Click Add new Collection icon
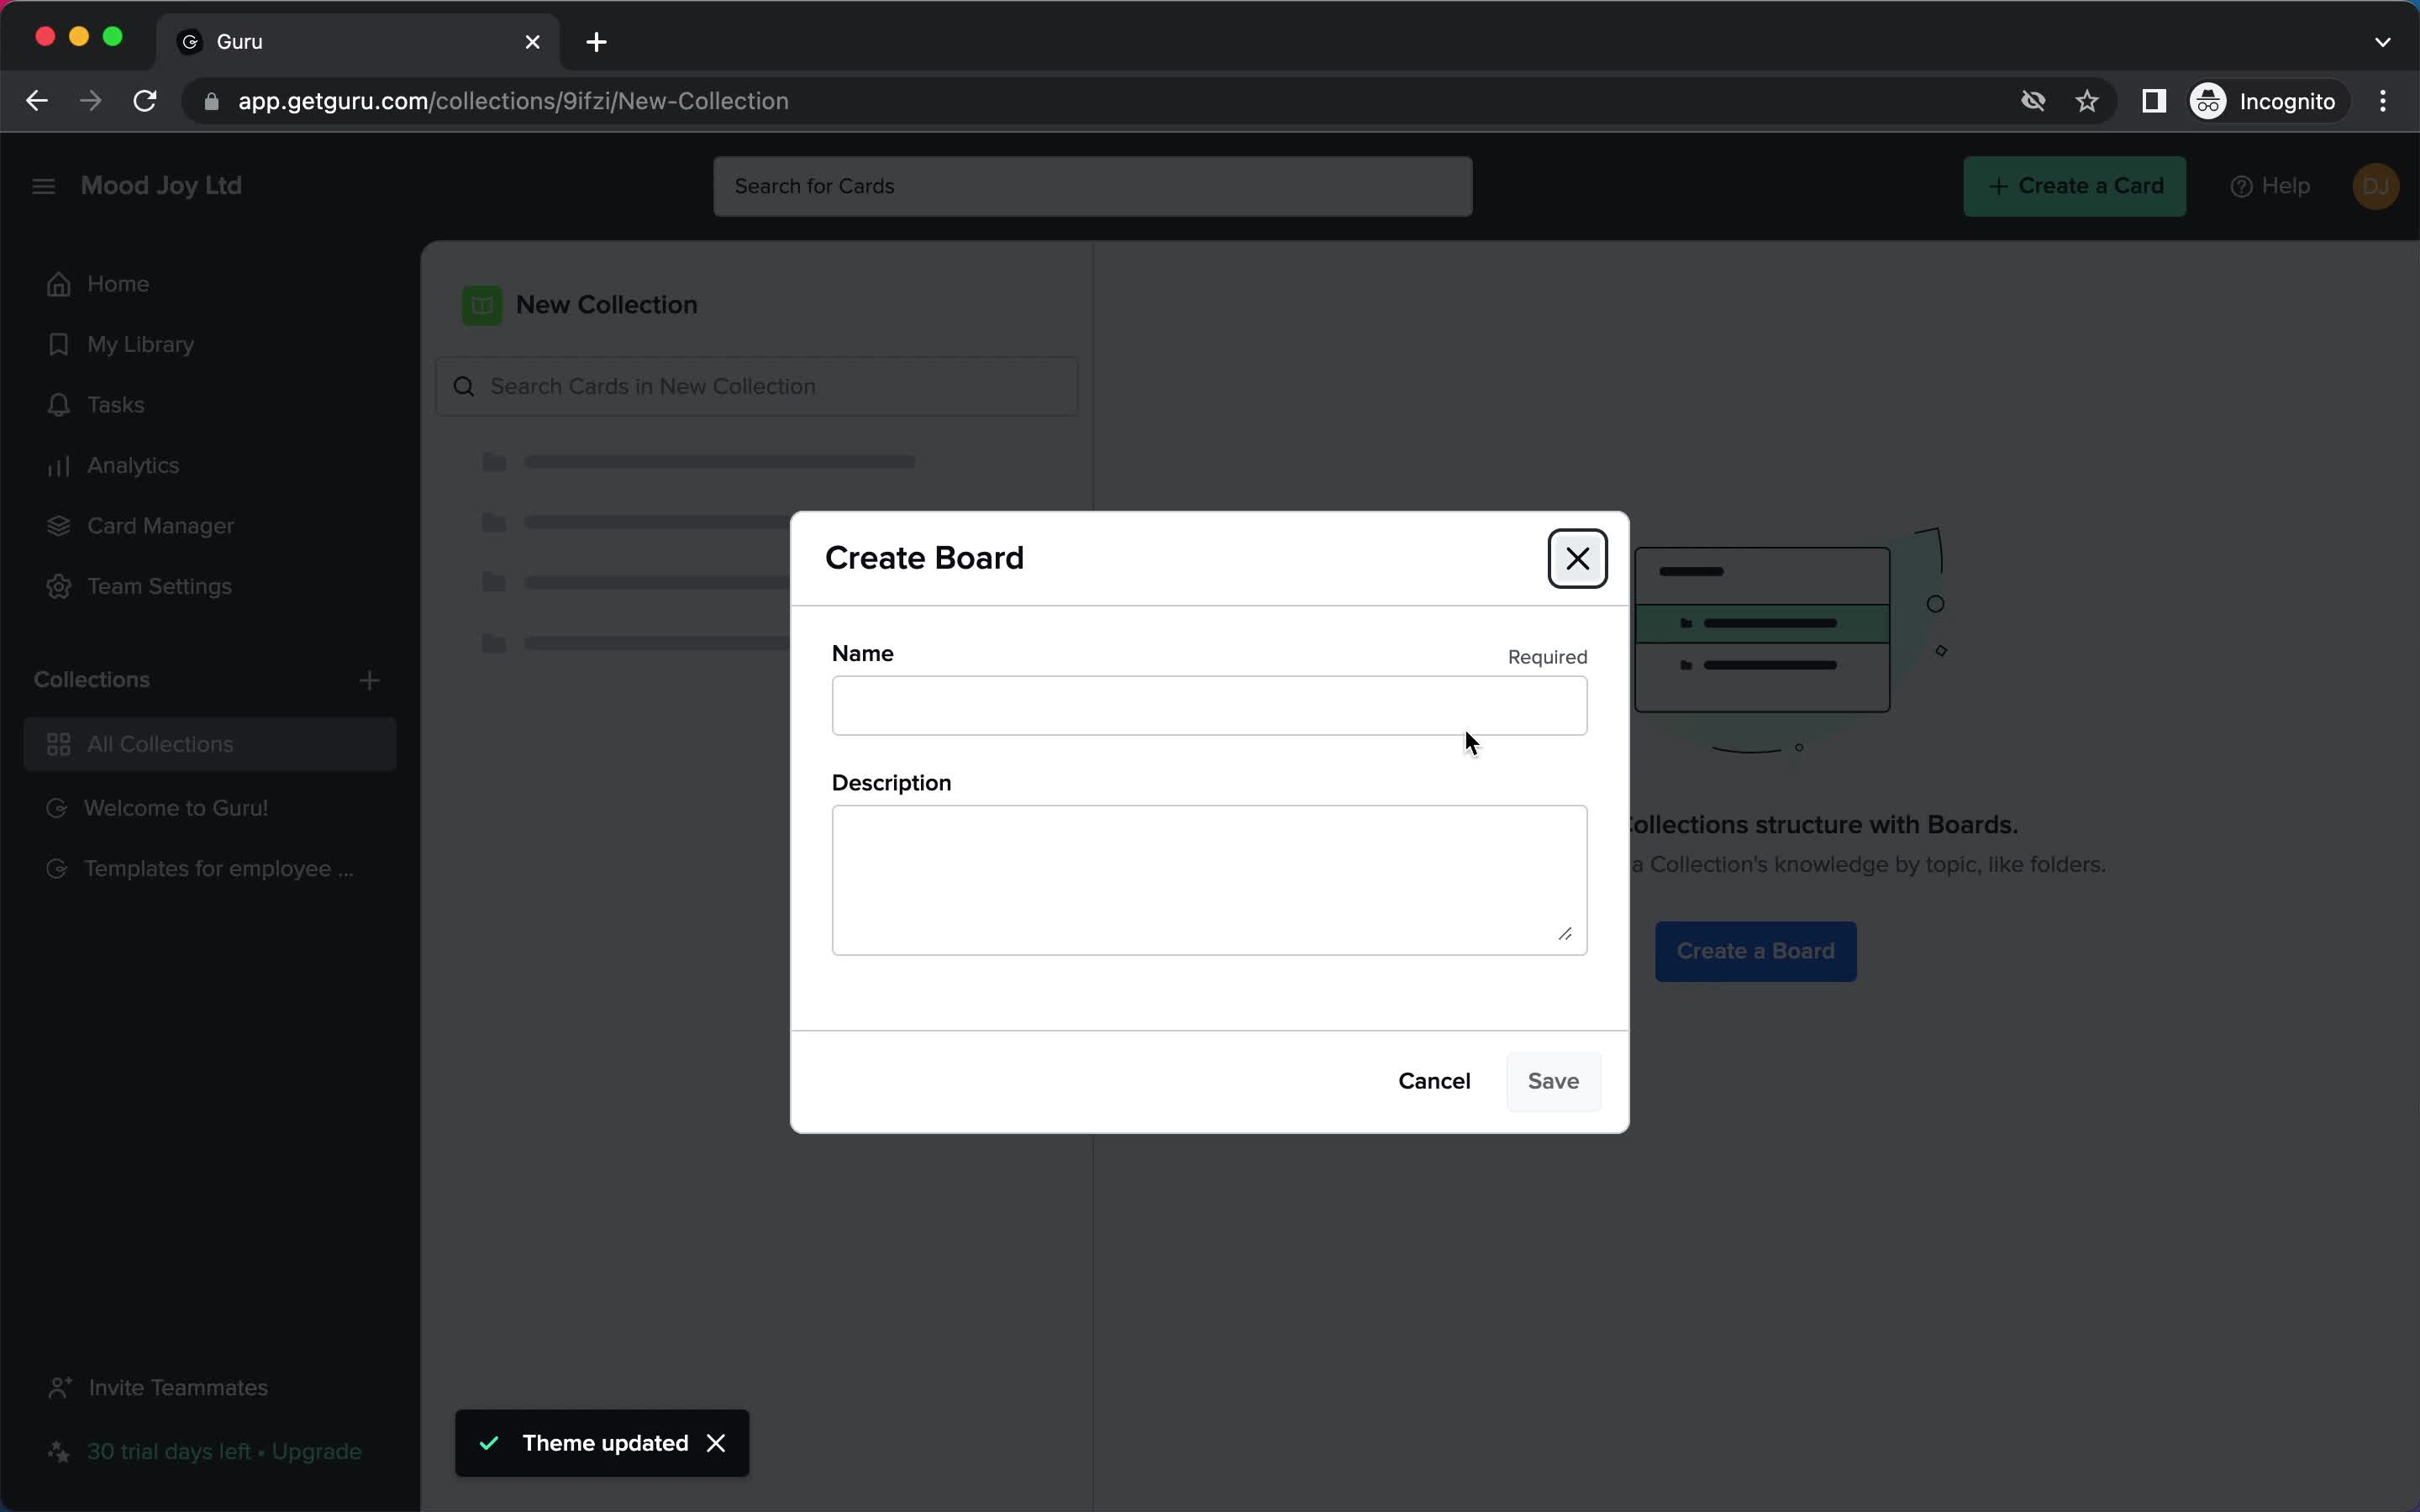Viewport: 2420px width, 1512px height. click(370, 680)
